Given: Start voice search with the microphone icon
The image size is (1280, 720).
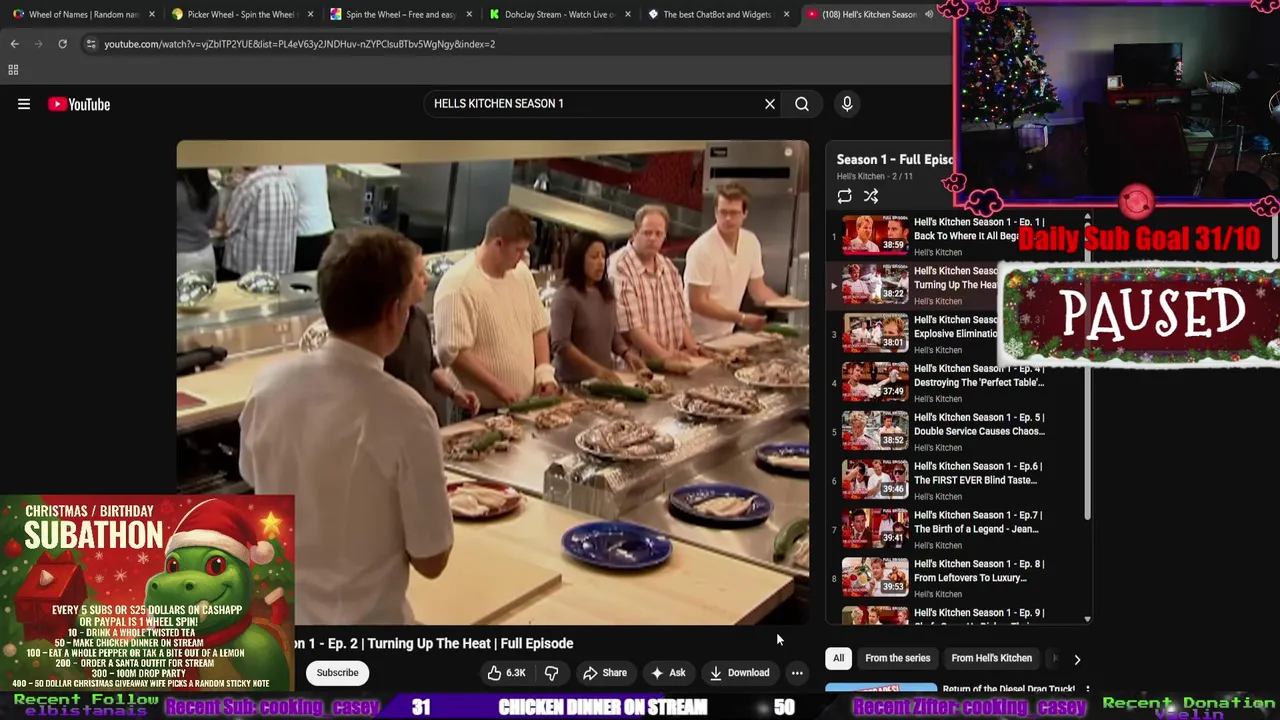Looking at the screenshot, I should point(847,104).
